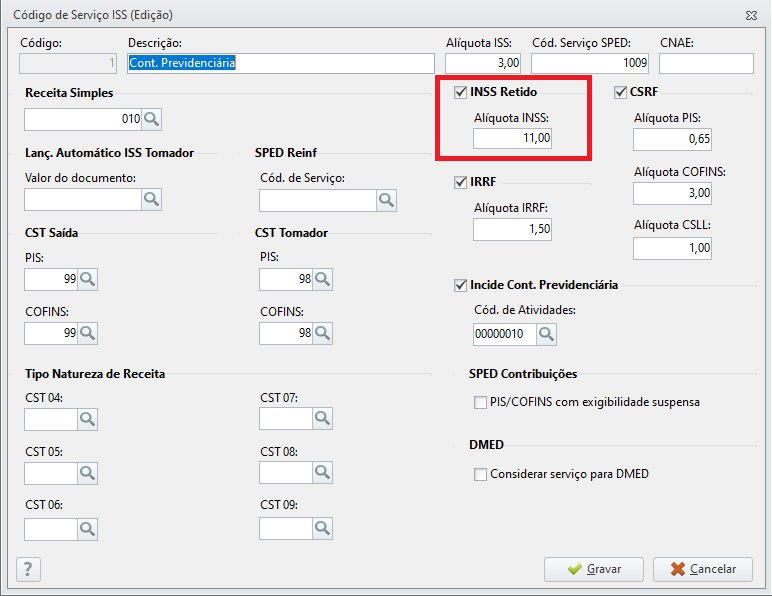Click the CST Tomador COFINS search icon
The width and height of the screenshot is (772, 596).
322,333
